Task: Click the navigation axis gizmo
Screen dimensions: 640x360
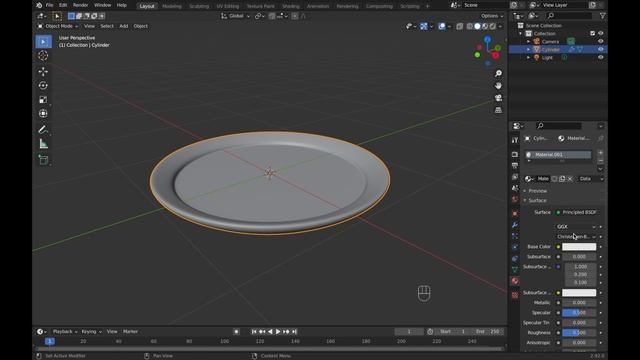Action: coord(487,51)
